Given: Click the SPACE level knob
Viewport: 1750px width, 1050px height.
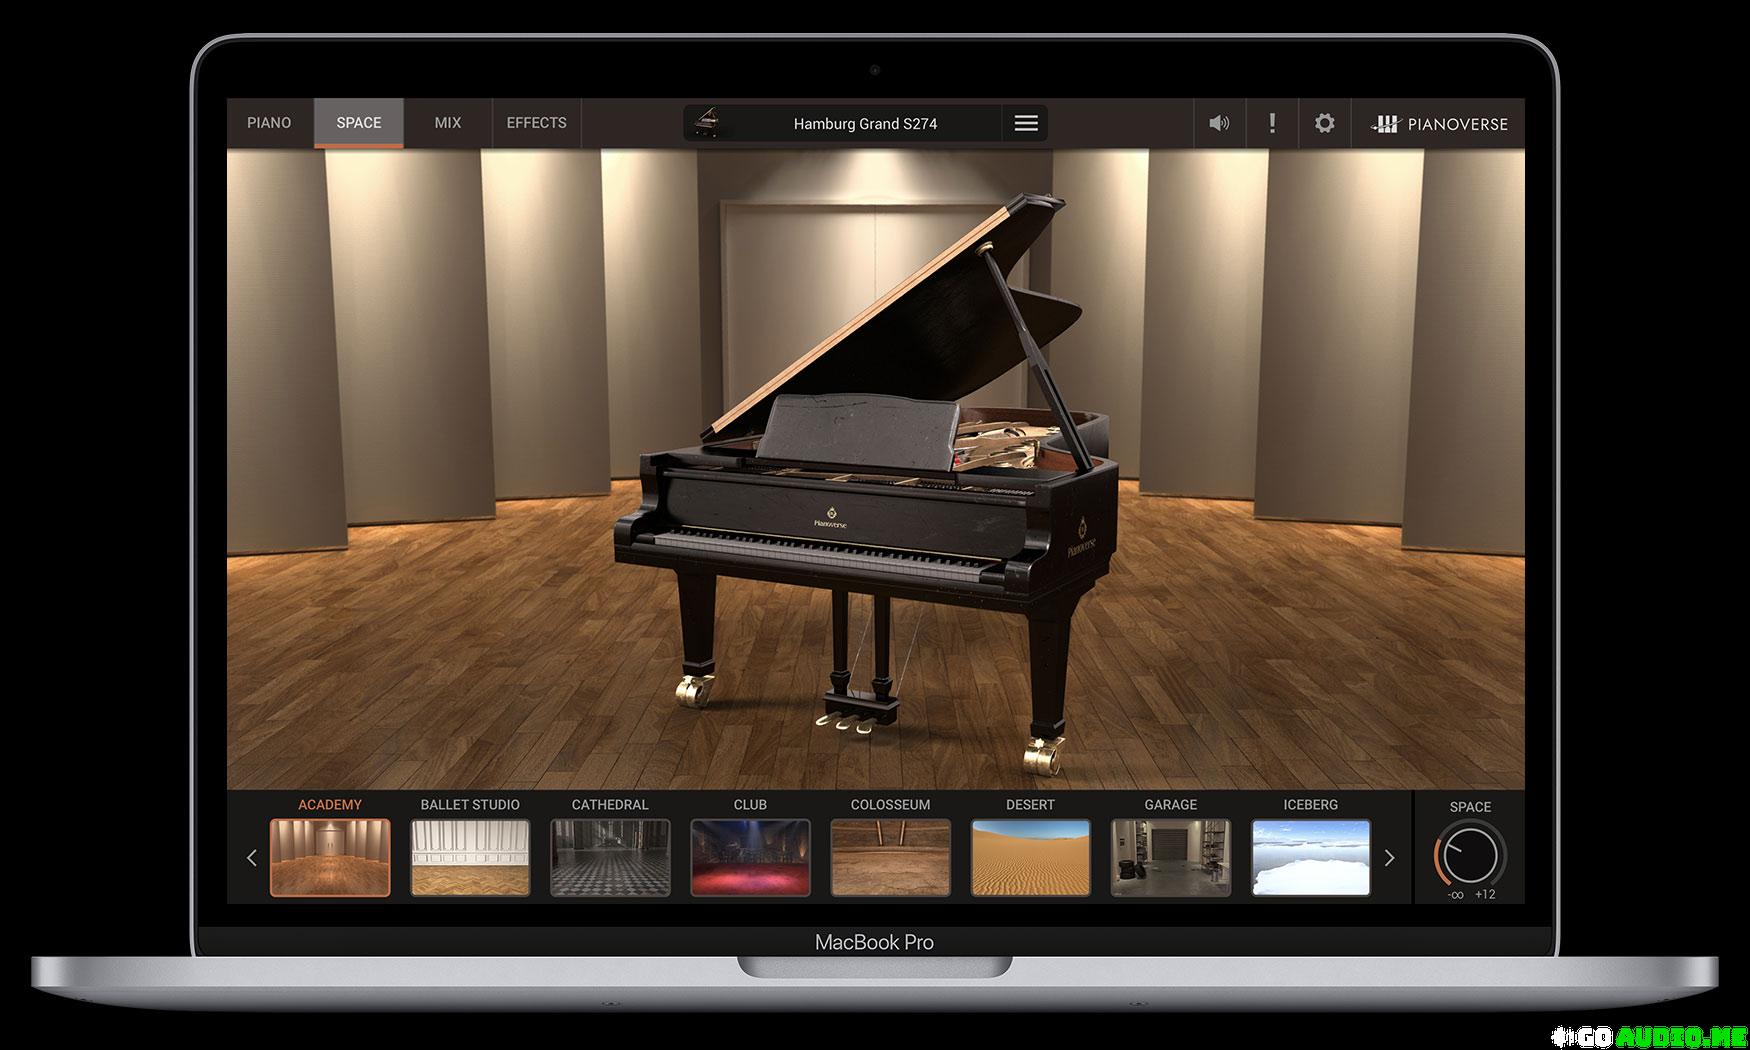Looking at the screenshot, I should coord(1469,856).
